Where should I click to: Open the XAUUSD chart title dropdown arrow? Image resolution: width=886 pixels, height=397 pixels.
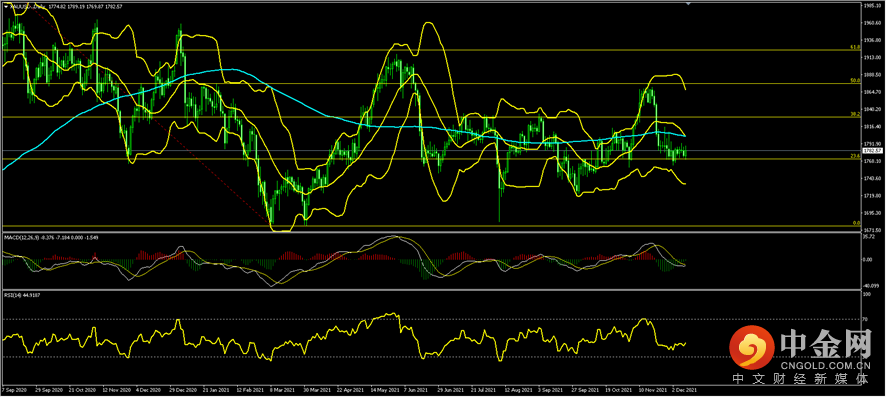coord(6,6)
